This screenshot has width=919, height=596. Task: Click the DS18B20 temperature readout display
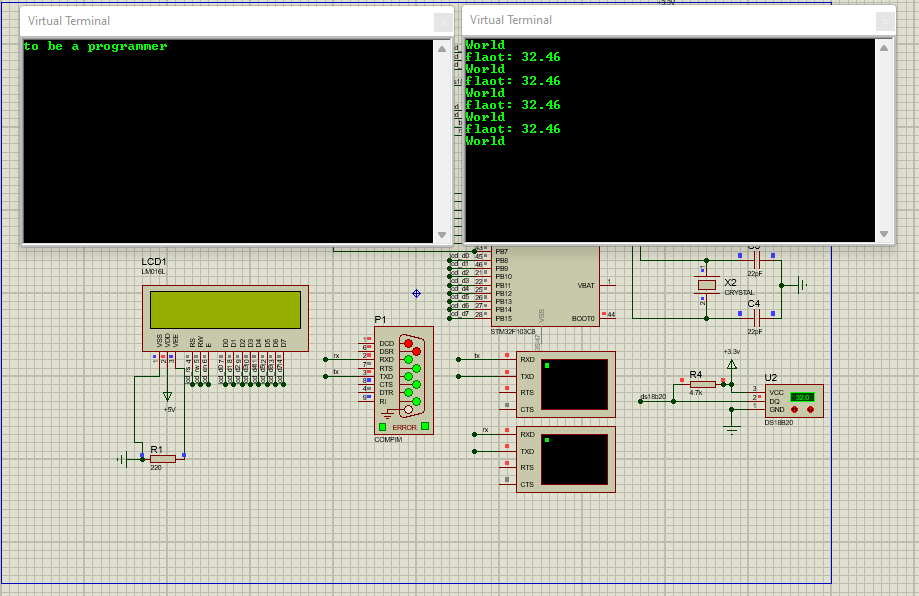pyautogui.click(x=802, y=397)
